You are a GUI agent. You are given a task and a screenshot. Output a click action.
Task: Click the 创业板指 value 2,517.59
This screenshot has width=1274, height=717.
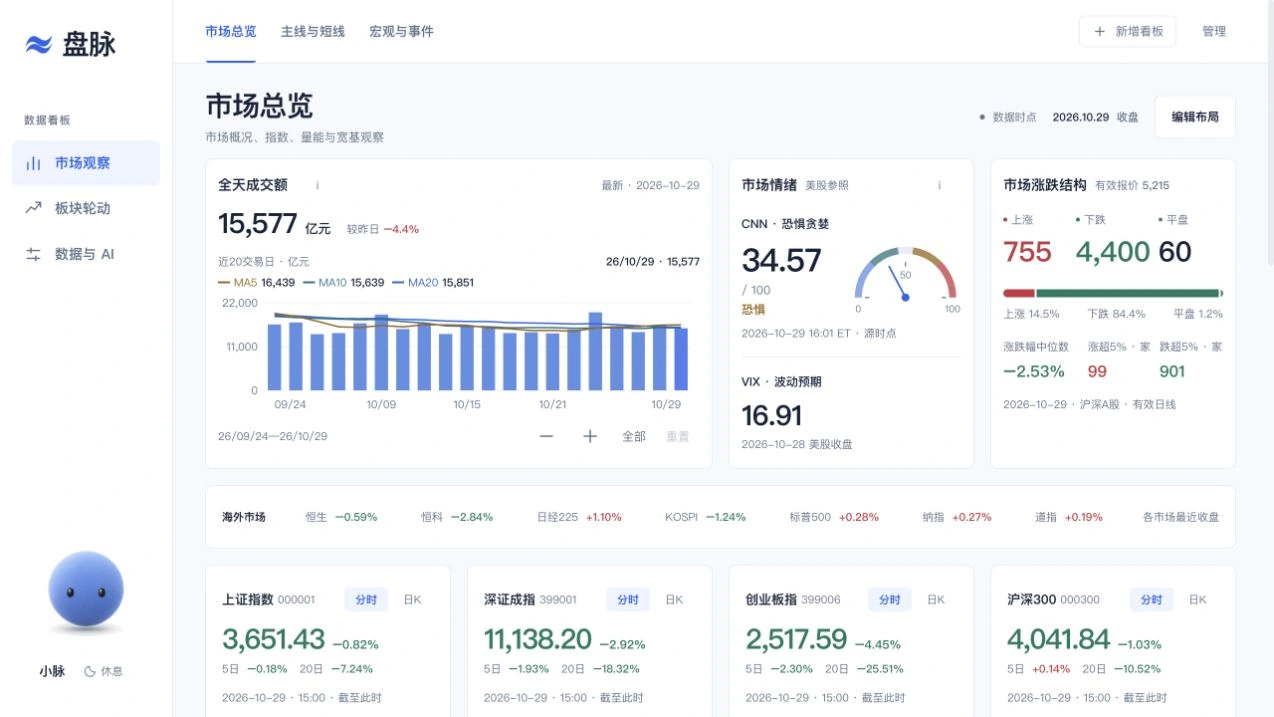coord(796,639)
